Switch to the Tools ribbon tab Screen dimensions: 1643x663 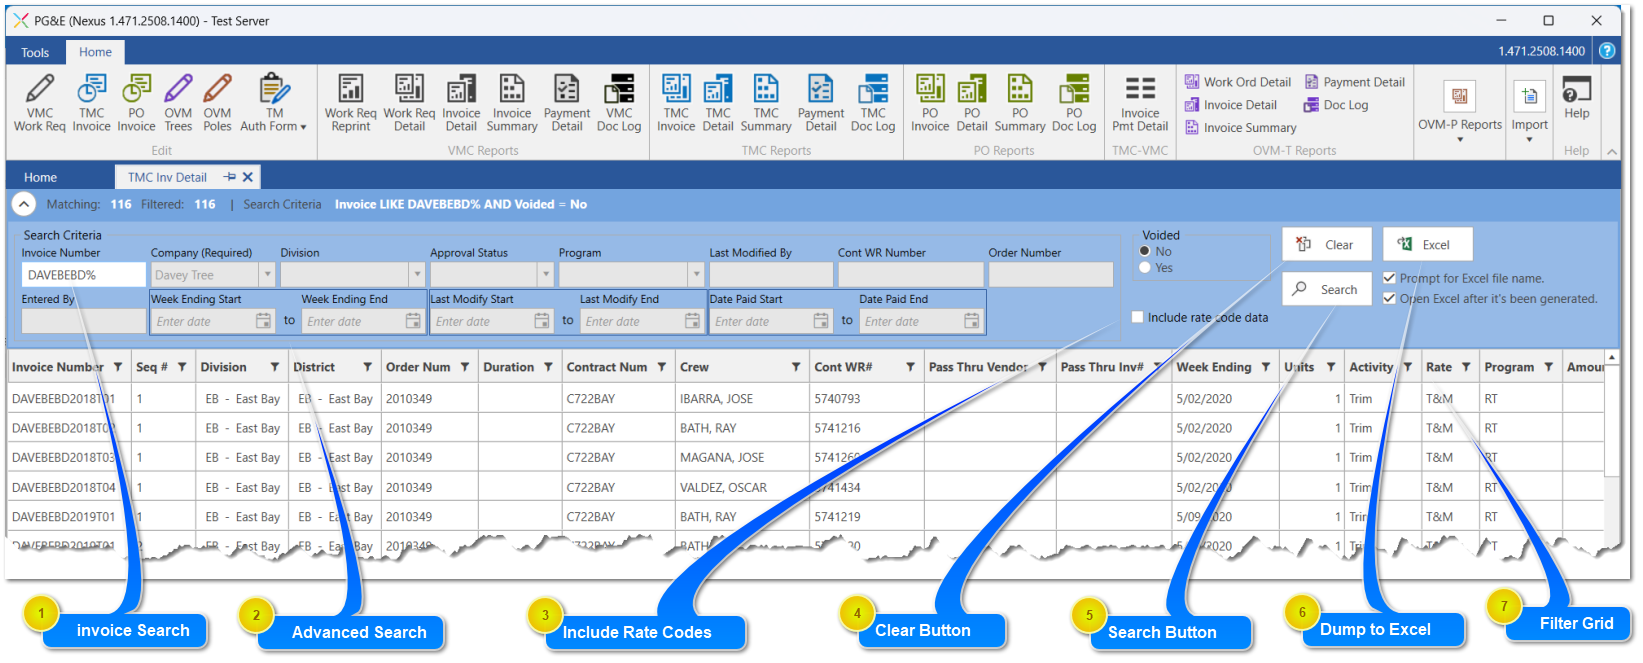35,53
